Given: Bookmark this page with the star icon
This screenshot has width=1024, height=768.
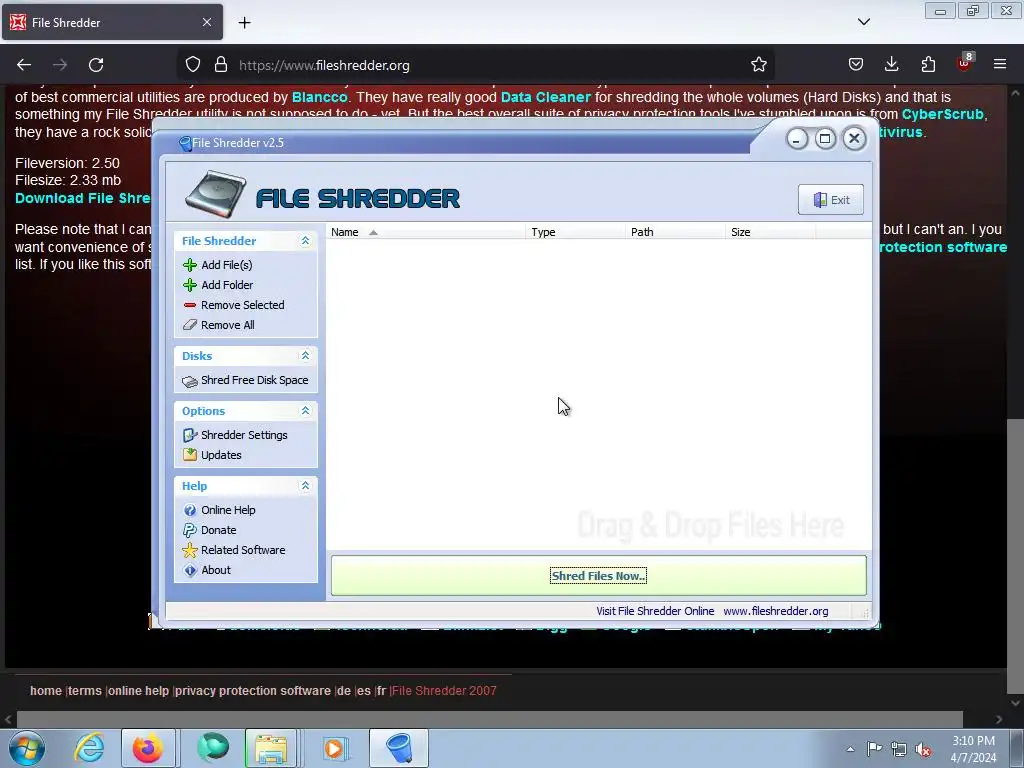Looking at the screenshot, I should coord(758,65).
